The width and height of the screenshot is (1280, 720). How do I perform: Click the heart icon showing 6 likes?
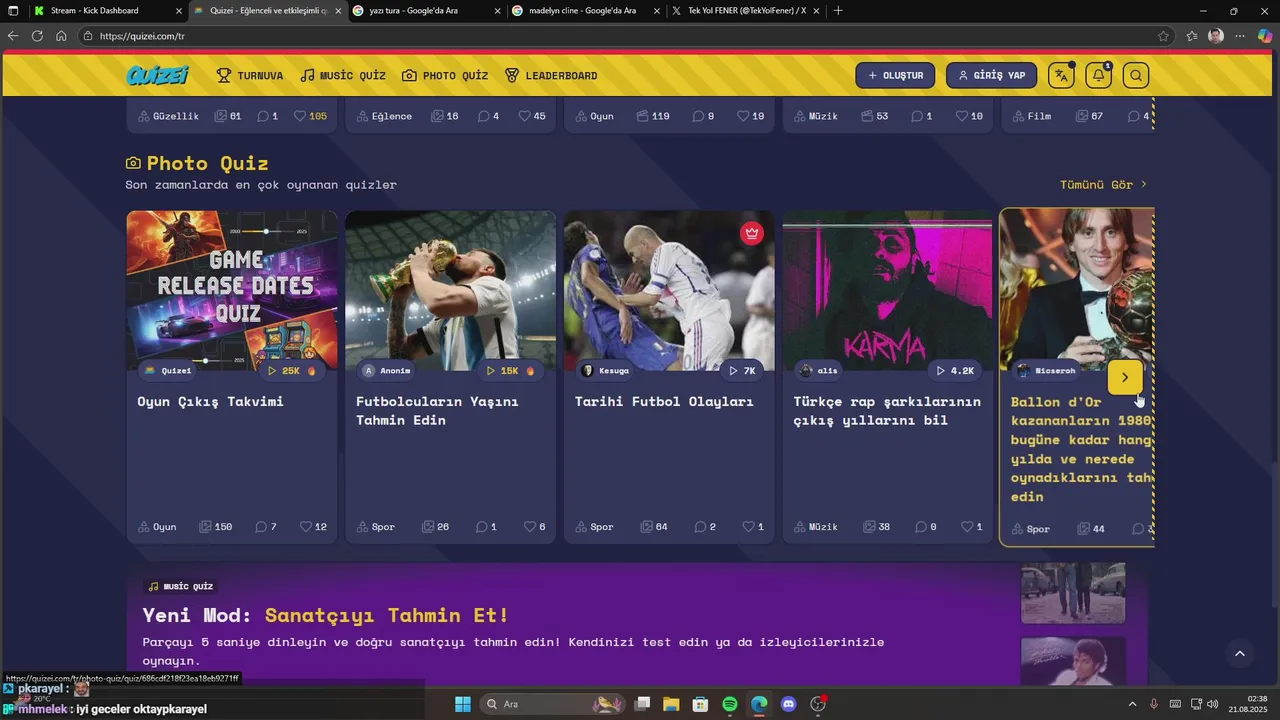coord(528,527)
